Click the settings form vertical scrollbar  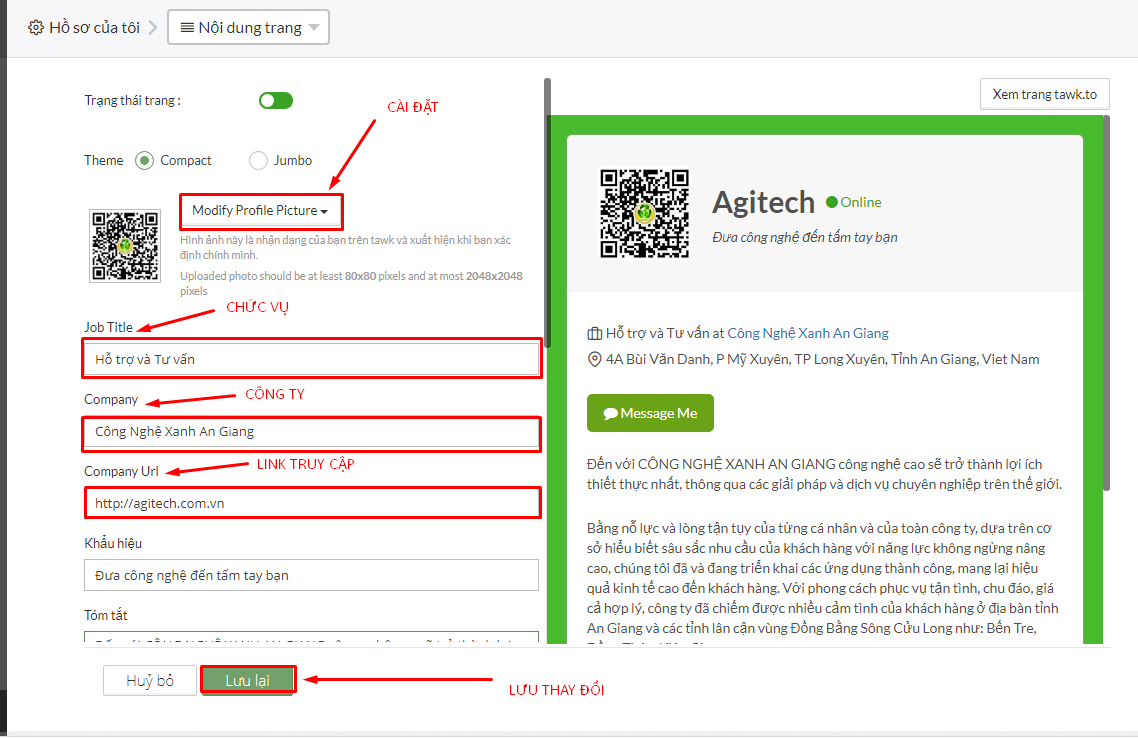click(x=547, y=212)
